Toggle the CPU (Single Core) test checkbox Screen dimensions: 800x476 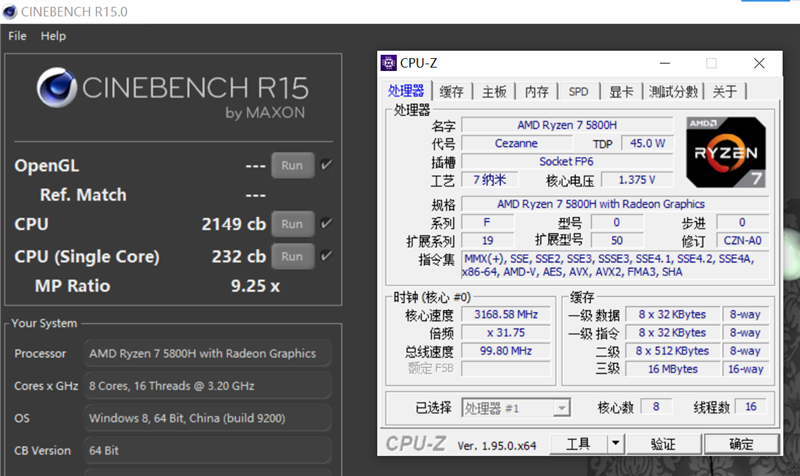326,256
